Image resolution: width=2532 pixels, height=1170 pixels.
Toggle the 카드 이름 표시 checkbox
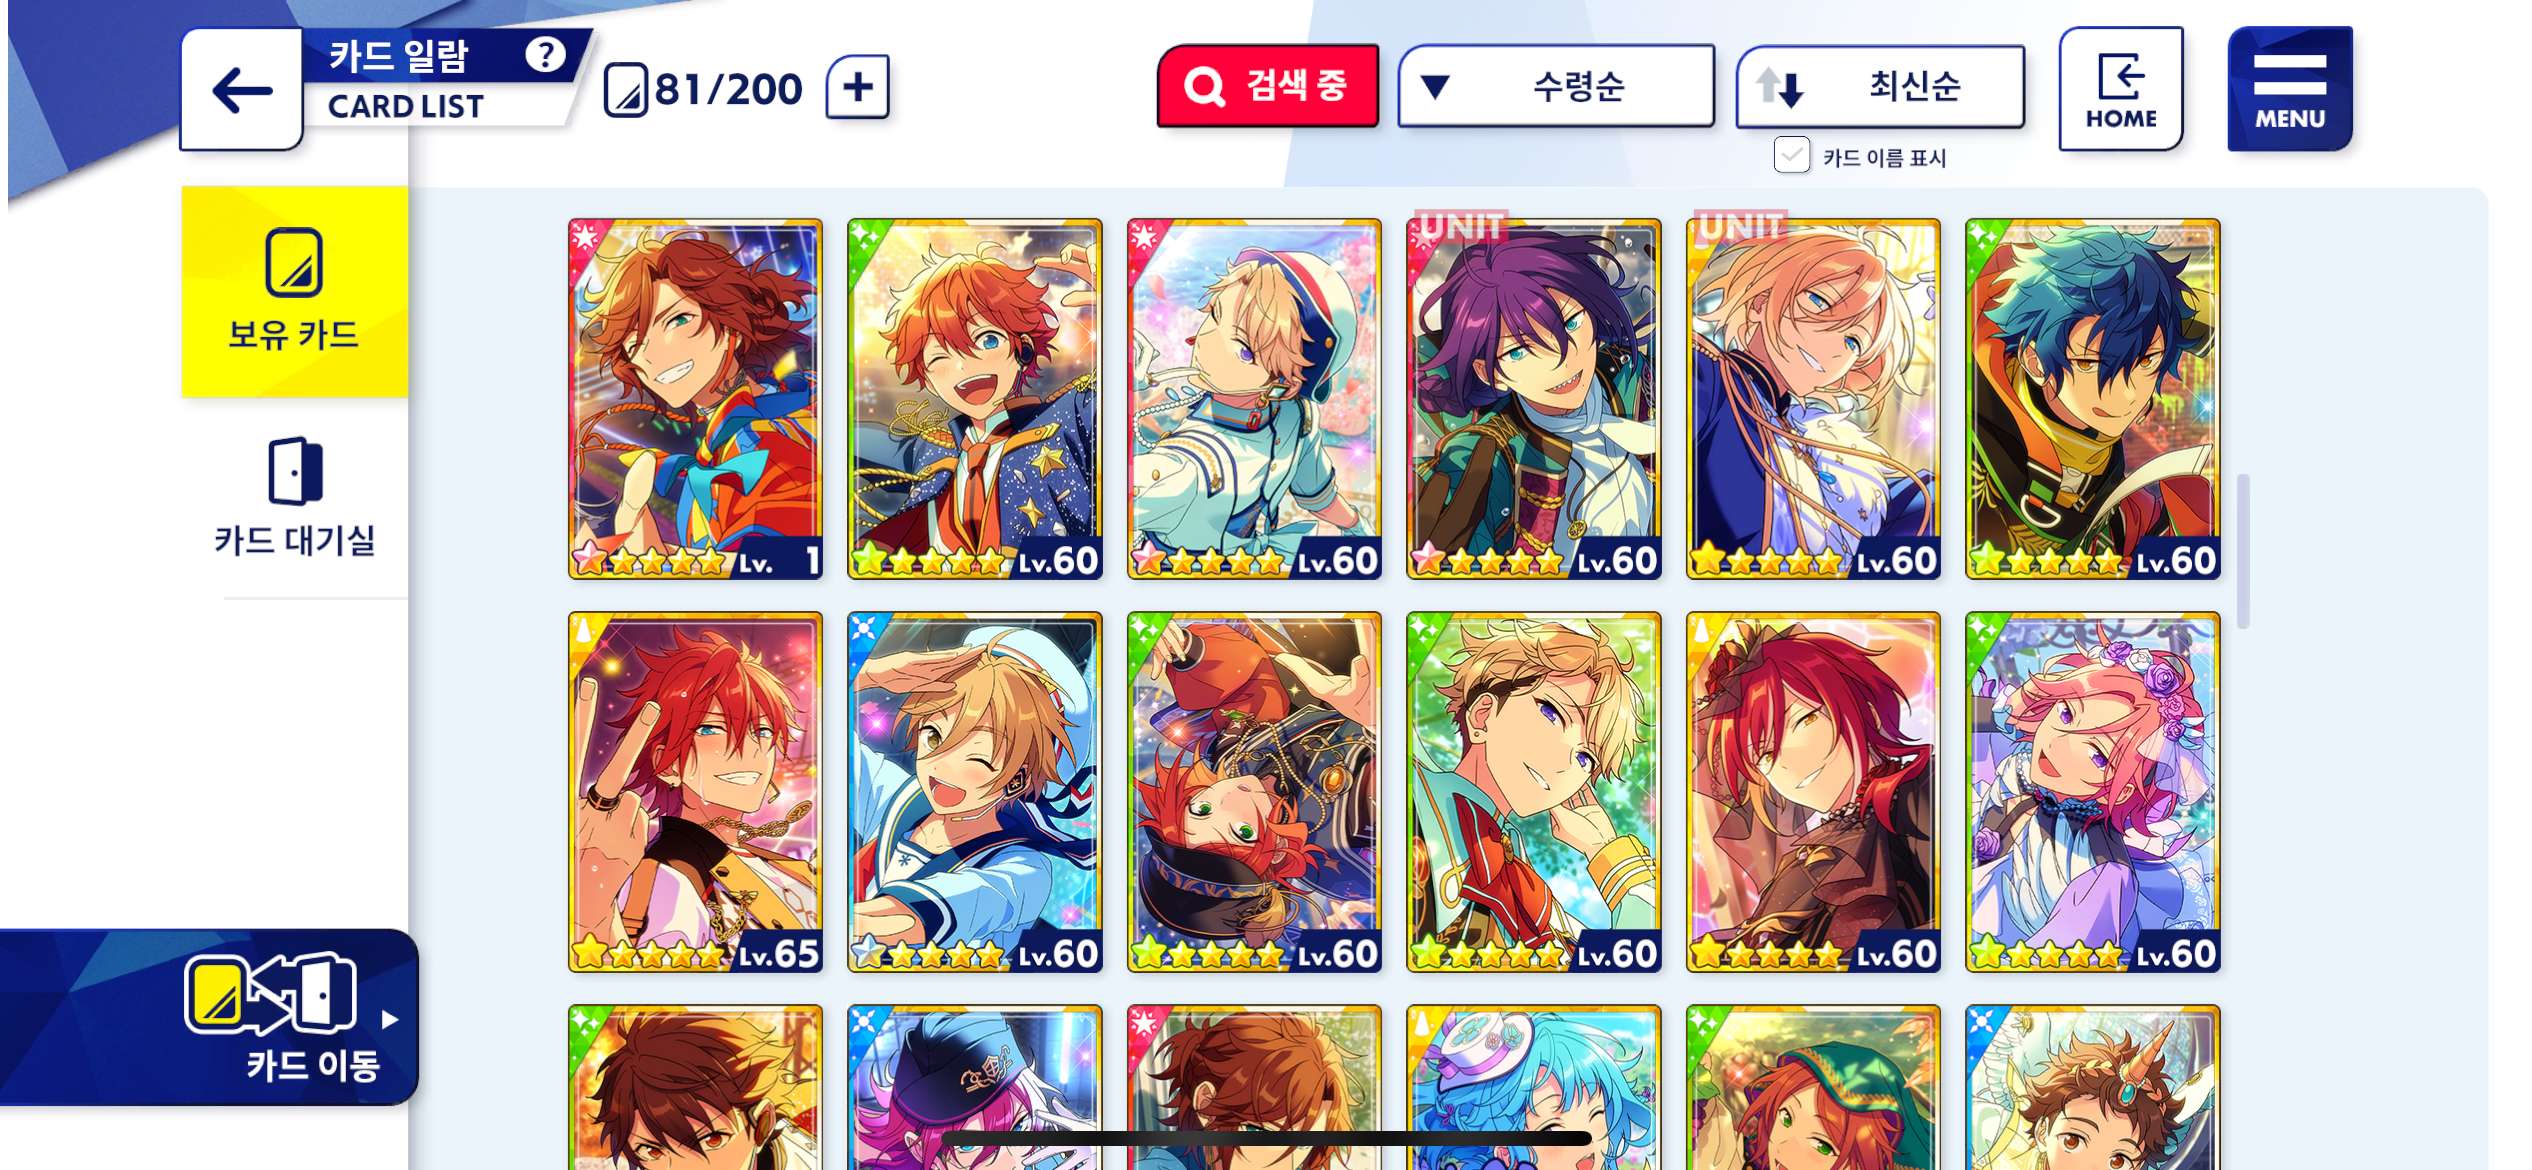click(x=1791, y=156)
